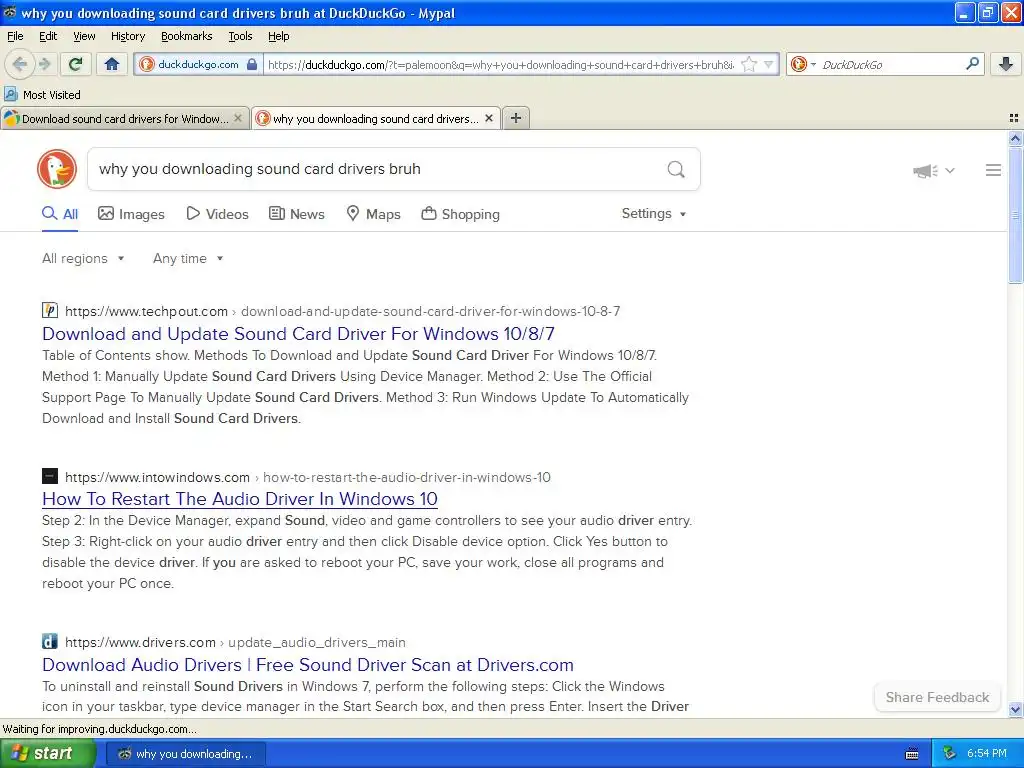Click the toolbar search magnifier icon
The width and height of the screenshot is (1024, 768).
tap(972, 64)
